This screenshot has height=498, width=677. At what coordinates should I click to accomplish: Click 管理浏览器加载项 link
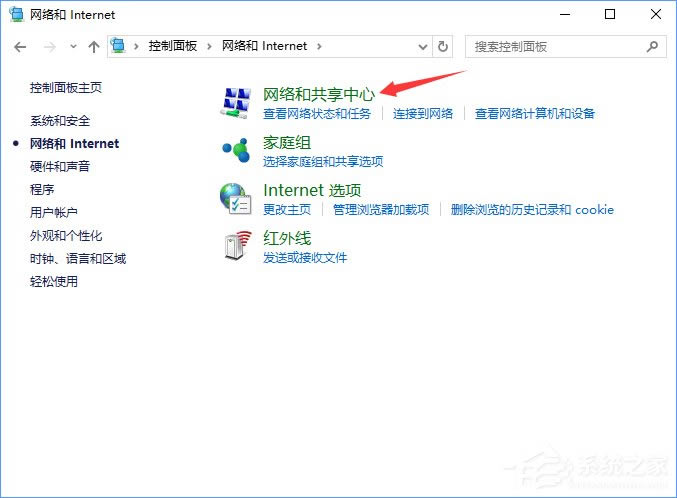coord(381,209)
